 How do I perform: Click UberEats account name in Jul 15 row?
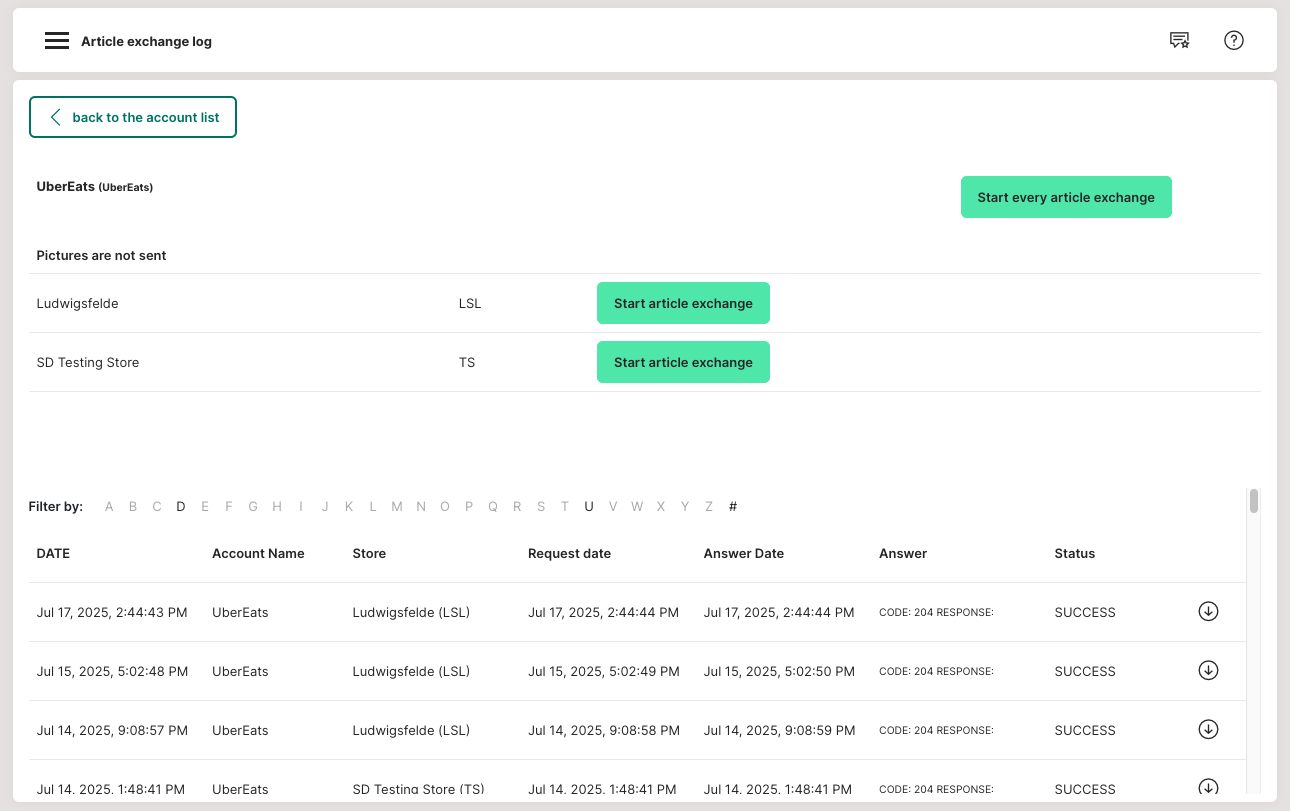click(x=240, y=671)
